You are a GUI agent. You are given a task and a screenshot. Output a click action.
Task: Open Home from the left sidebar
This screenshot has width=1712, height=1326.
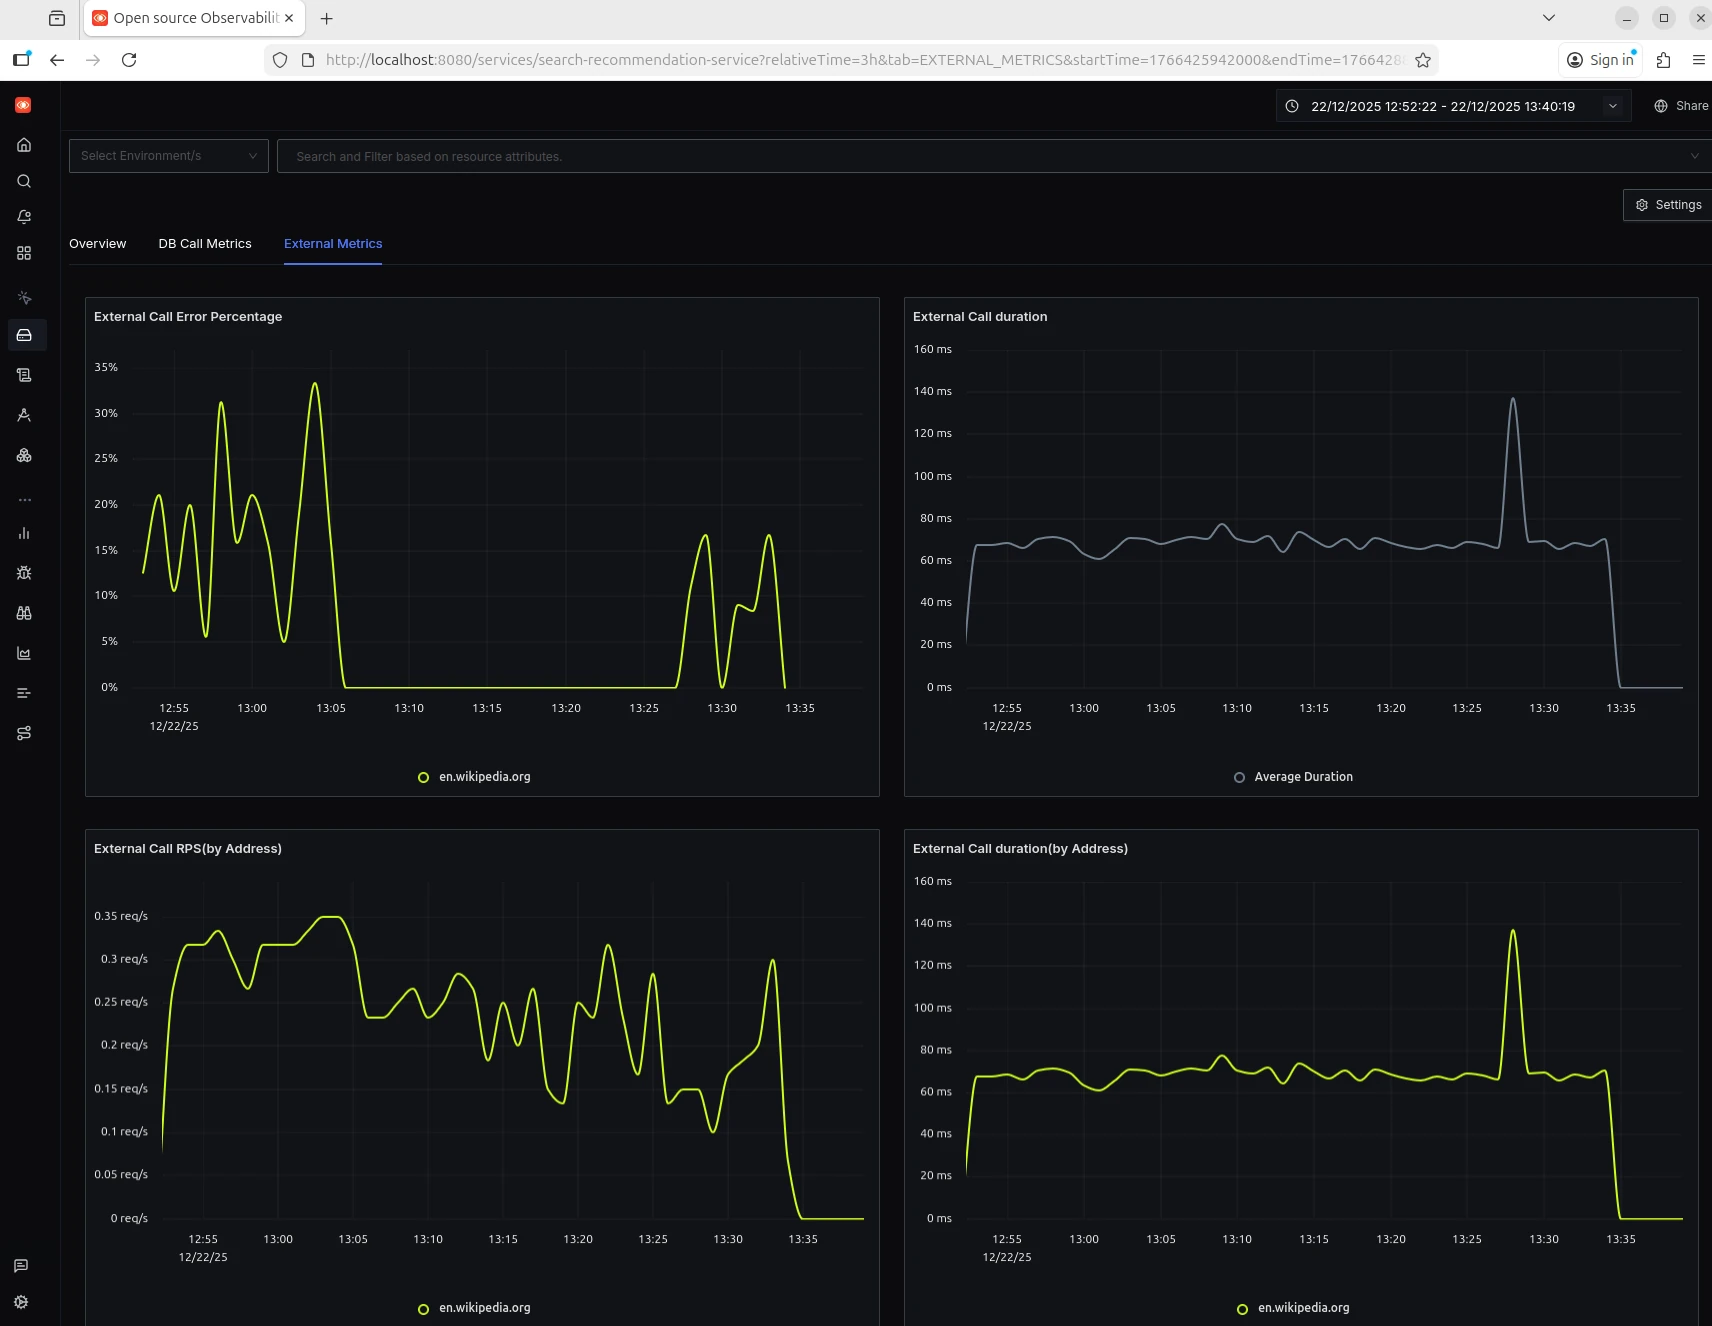click(x=24, y=145)
